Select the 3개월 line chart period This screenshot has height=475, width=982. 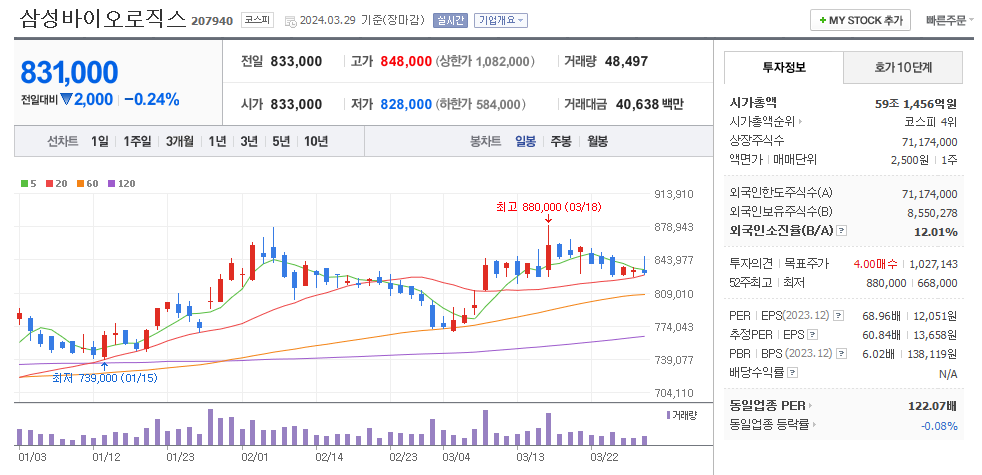(180, 141)
